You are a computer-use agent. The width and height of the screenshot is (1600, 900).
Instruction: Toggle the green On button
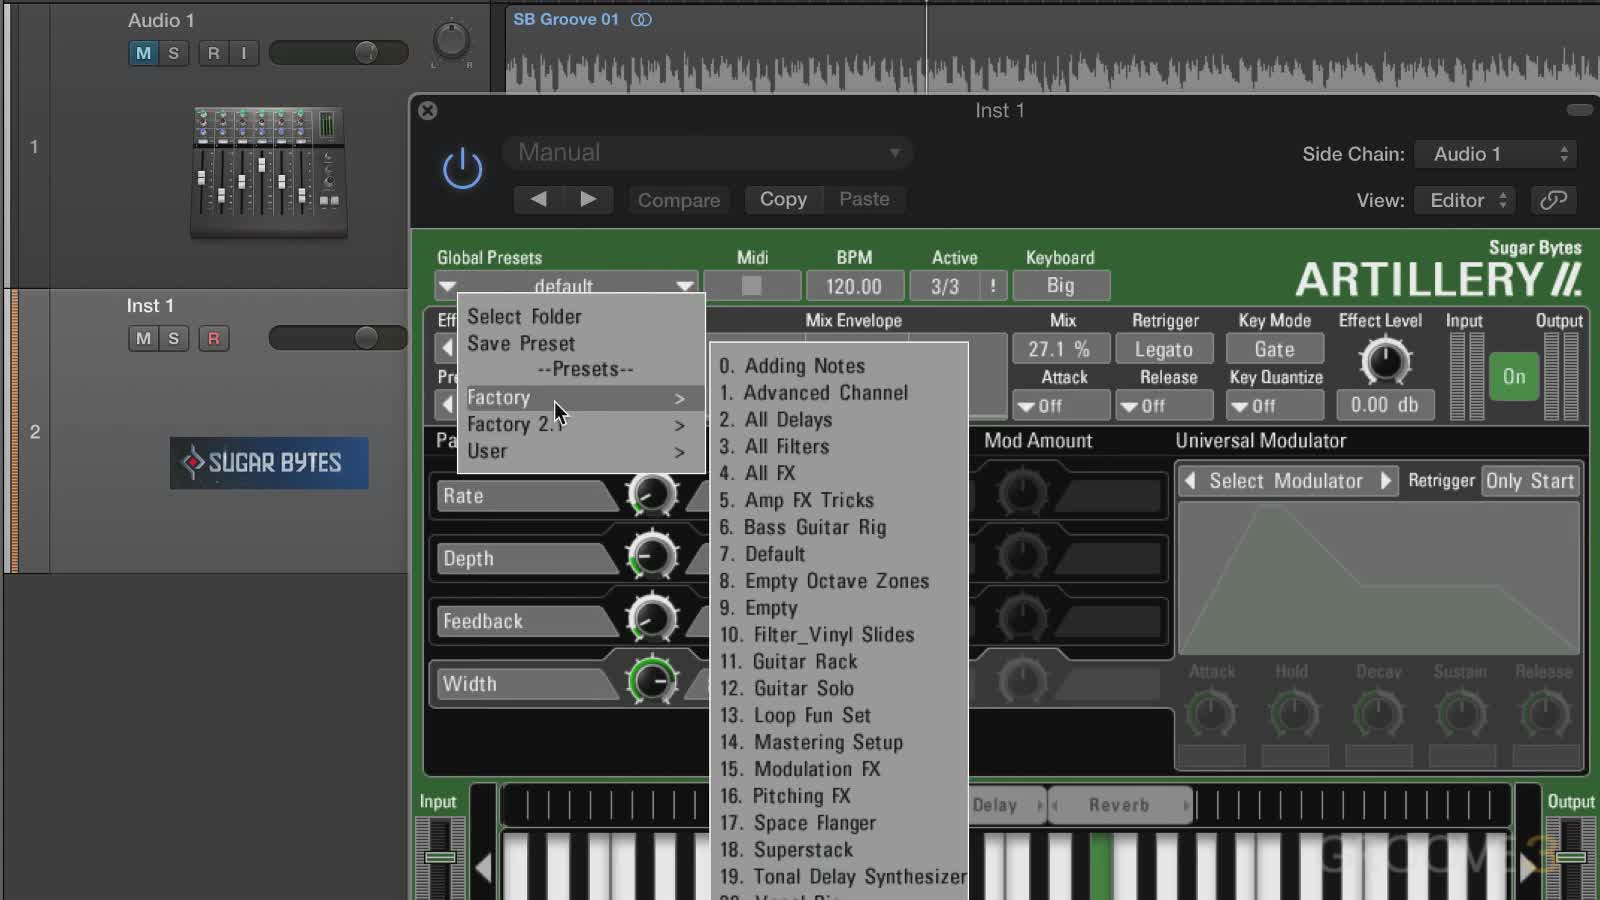[x=1514, y=376]
